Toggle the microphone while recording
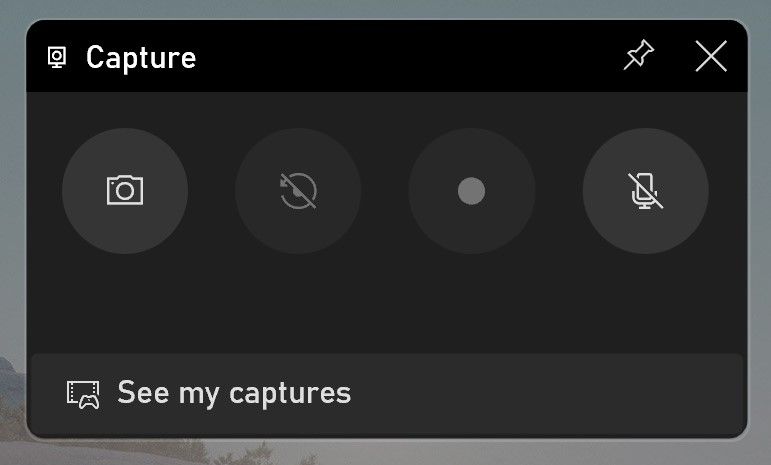This screenshot has height=465, width=771. pyautogui.click(x=645, y=191)
